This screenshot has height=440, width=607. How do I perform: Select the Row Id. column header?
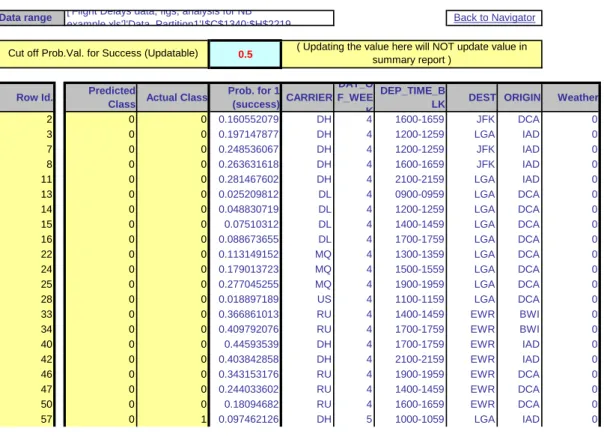coord(26,97)
